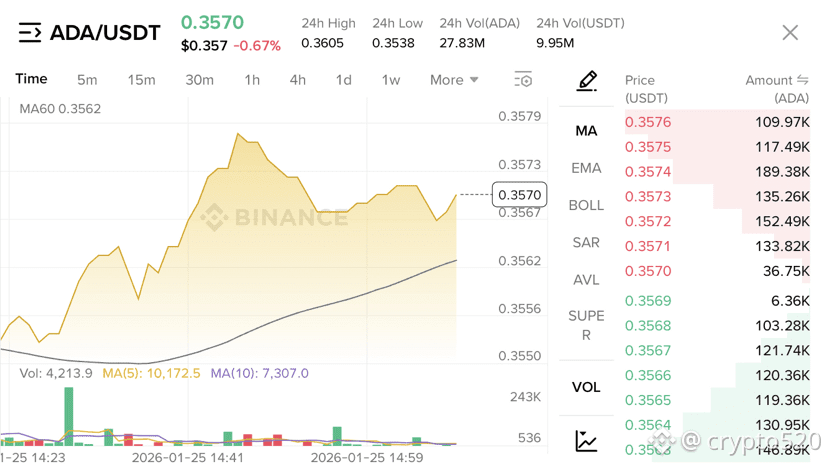
Task: Toggle the MA indicator
Action: click(x=586, y=131)
